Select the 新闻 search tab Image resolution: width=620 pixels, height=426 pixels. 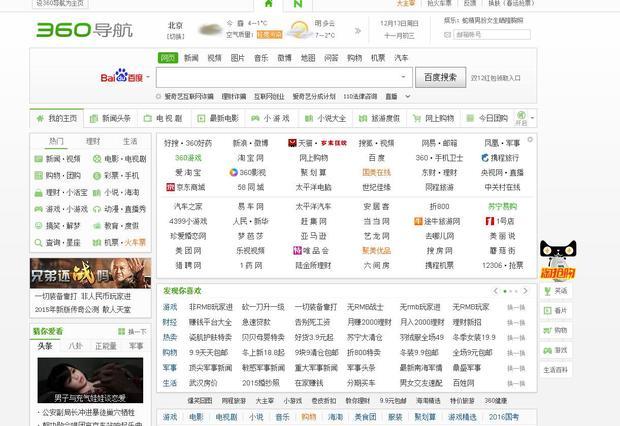191,58
